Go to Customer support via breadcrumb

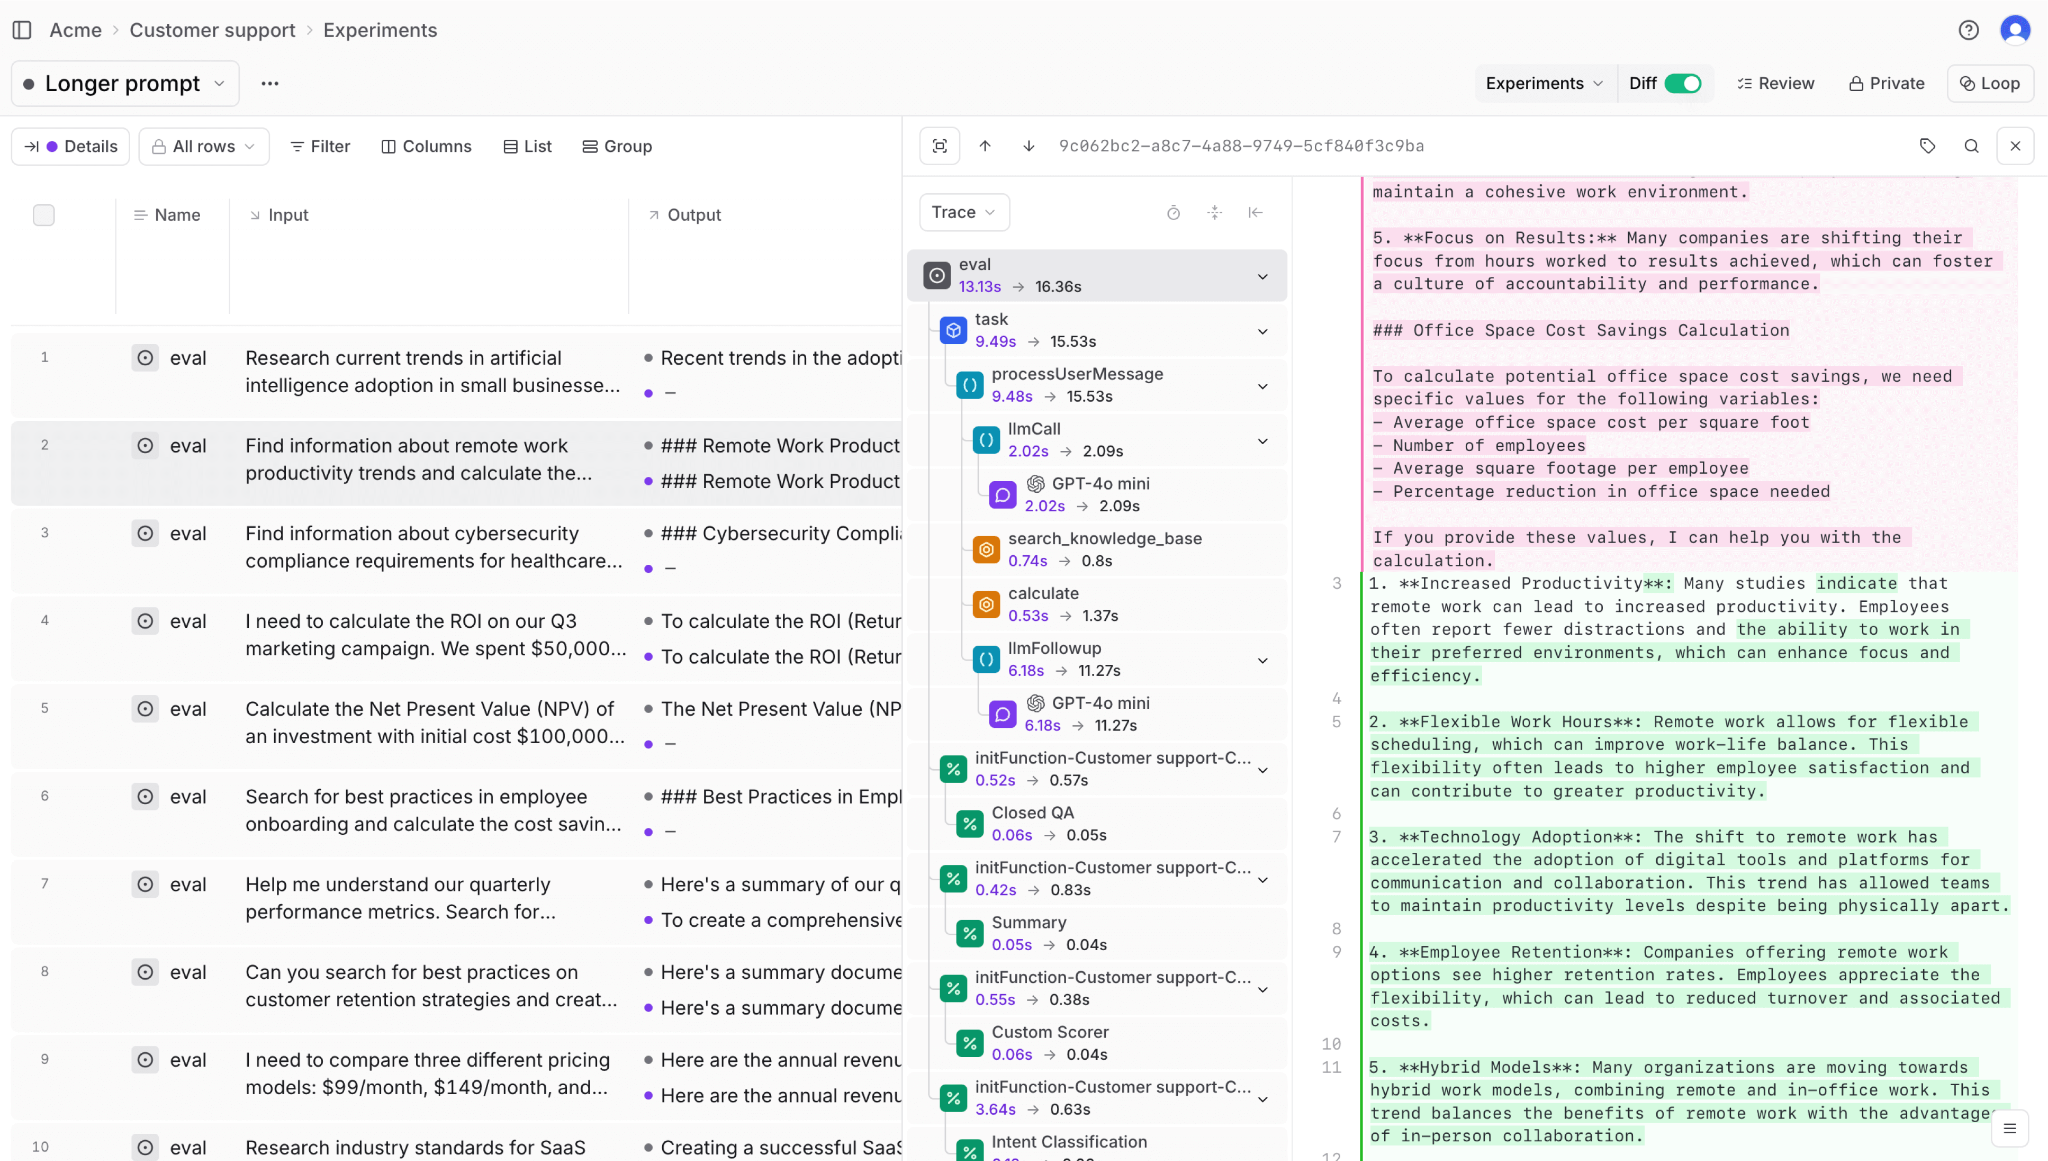pos(212,30)
